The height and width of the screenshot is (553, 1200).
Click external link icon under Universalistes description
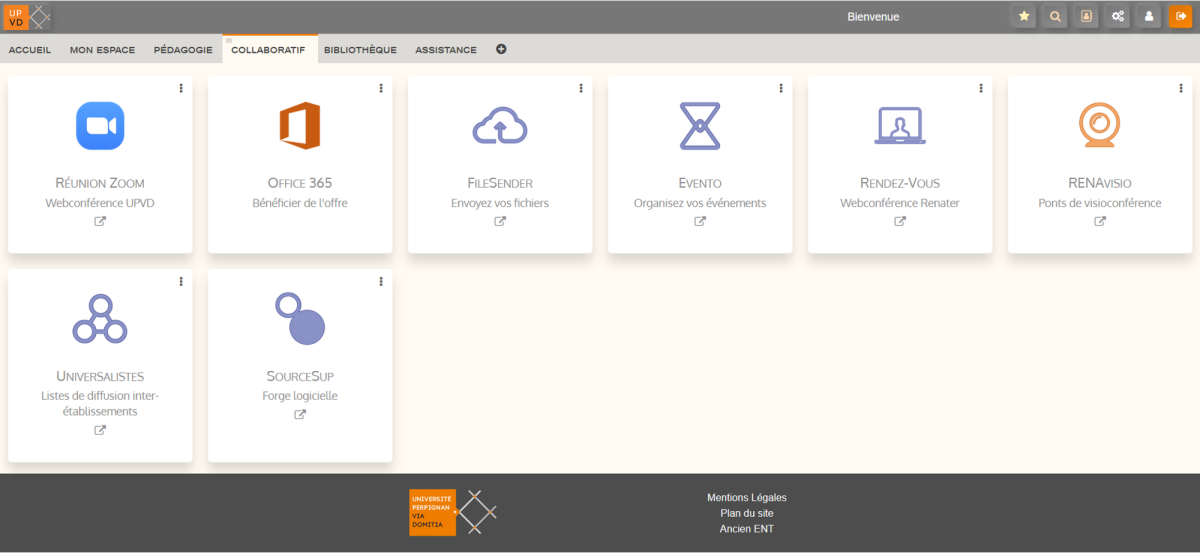click(100, 430)
